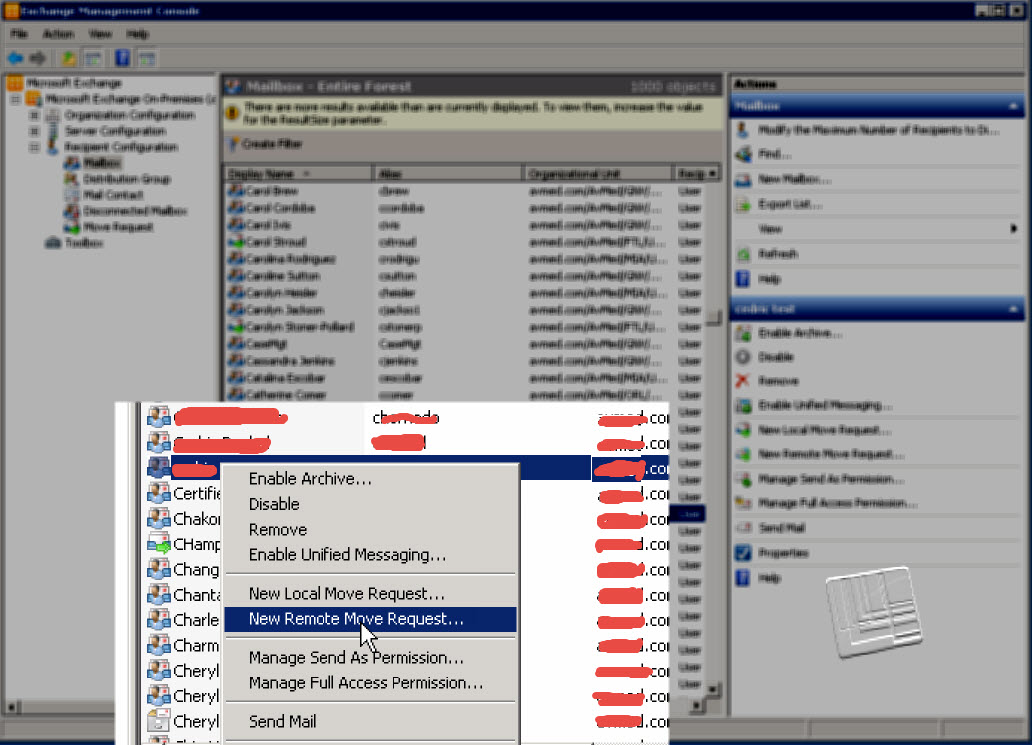
Task: Open the Distribution Group tree node
Action: 126,179
